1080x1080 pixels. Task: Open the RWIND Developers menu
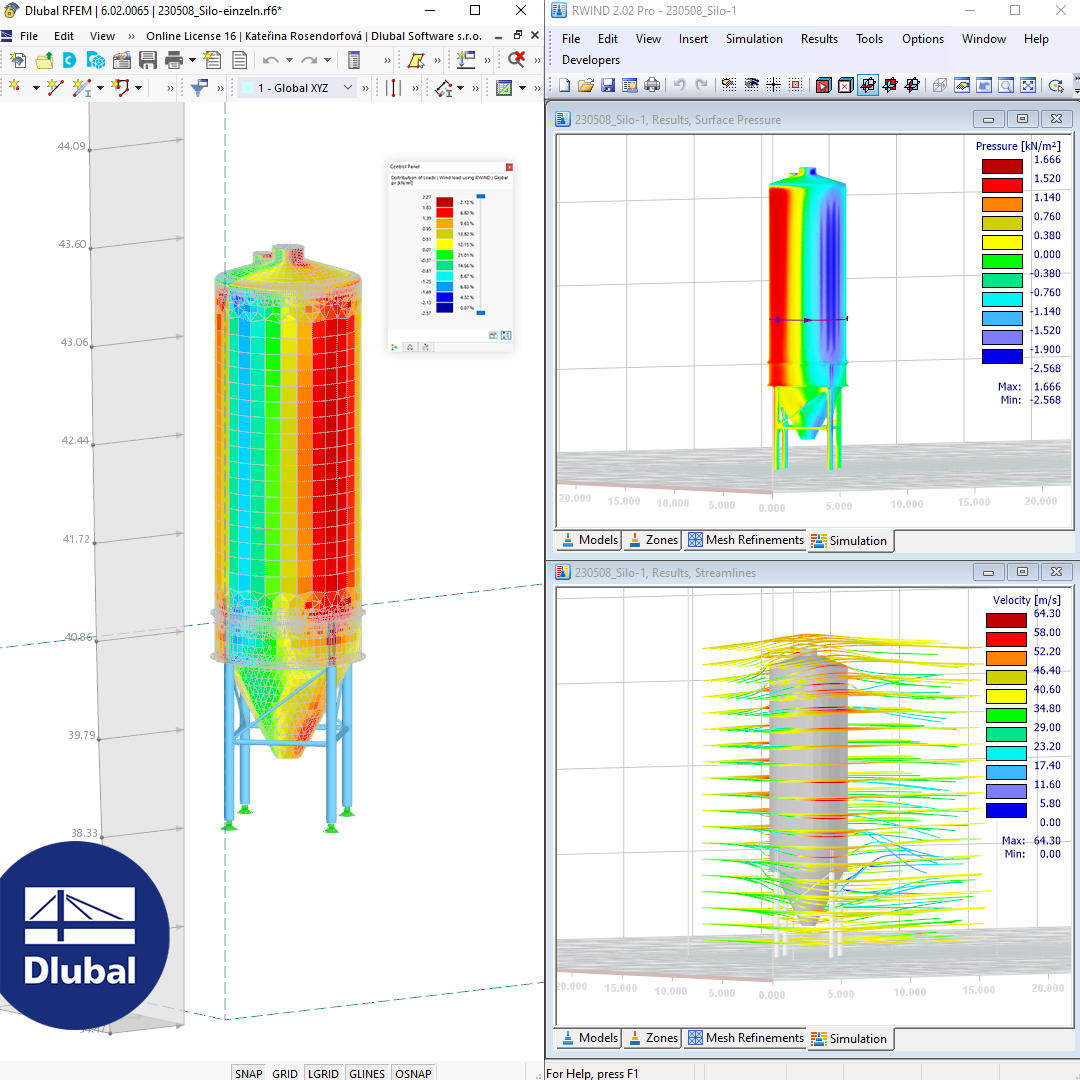590,60
